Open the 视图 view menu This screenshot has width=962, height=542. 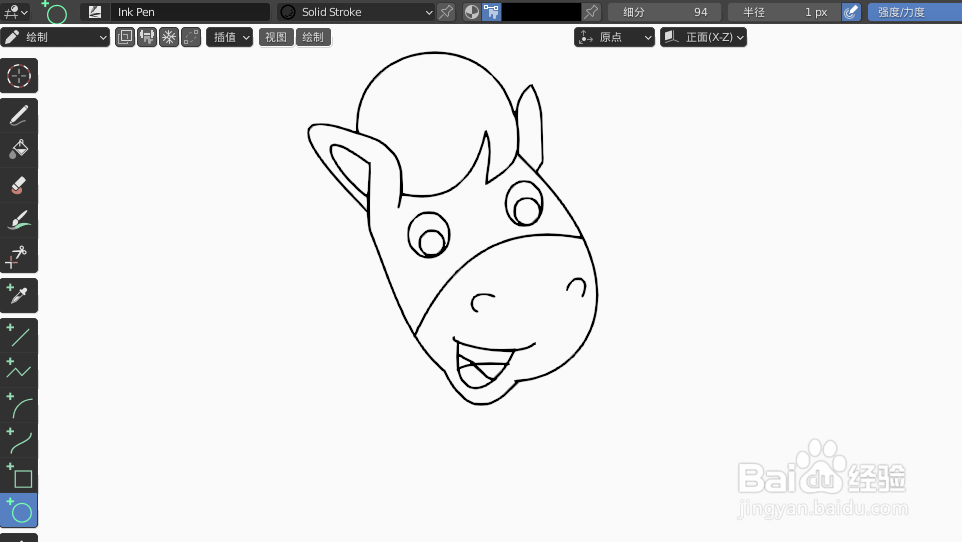[x=276, y=37]
